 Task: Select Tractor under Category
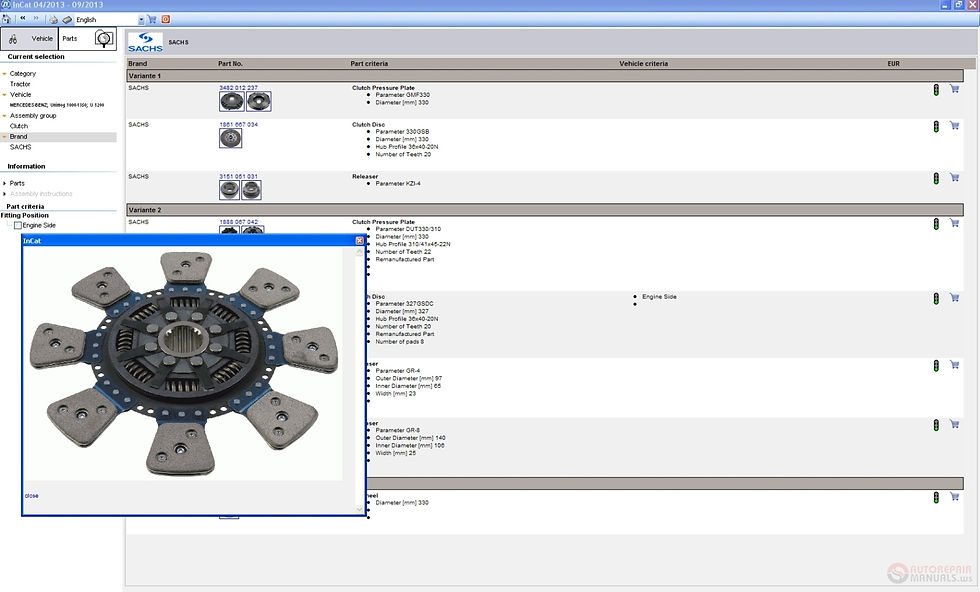tap(20, 84)
